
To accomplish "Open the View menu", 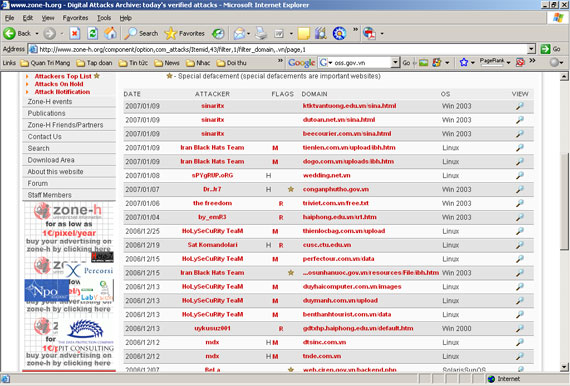I will (48, 18).
